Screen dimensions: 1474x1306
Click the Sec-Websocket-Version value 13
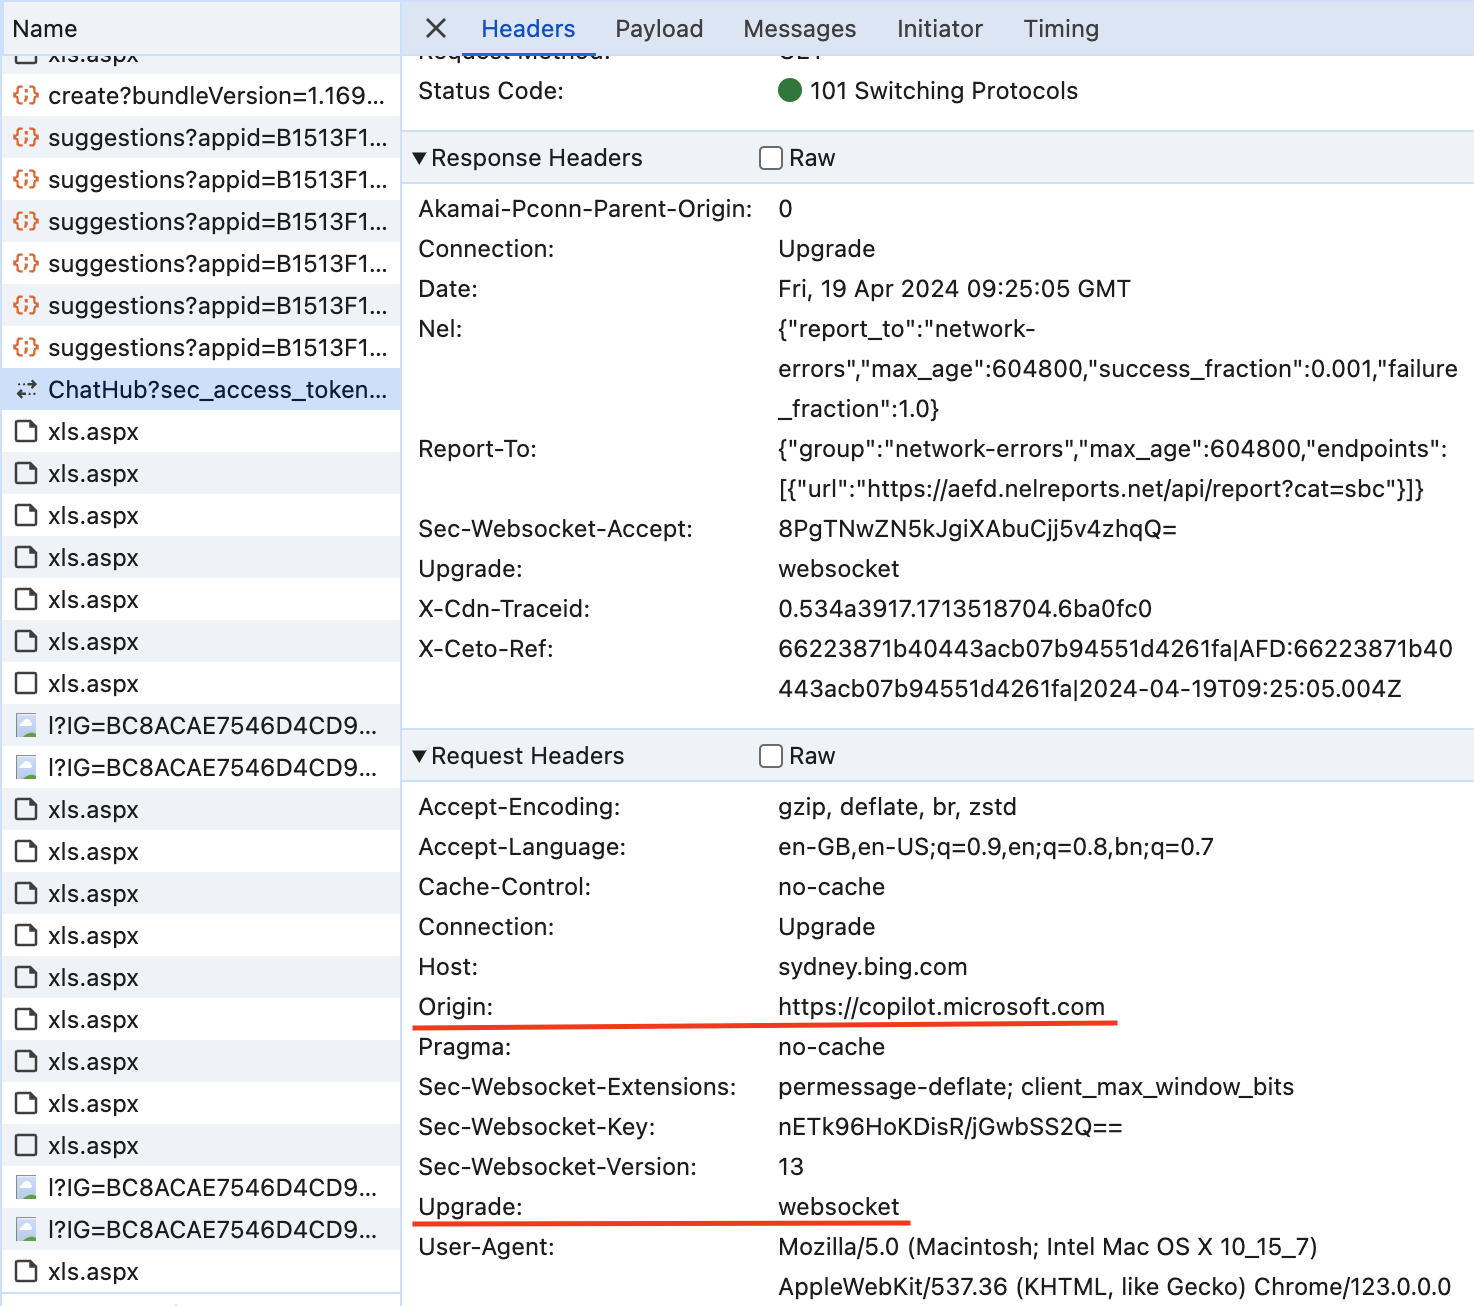[791, 1167]
